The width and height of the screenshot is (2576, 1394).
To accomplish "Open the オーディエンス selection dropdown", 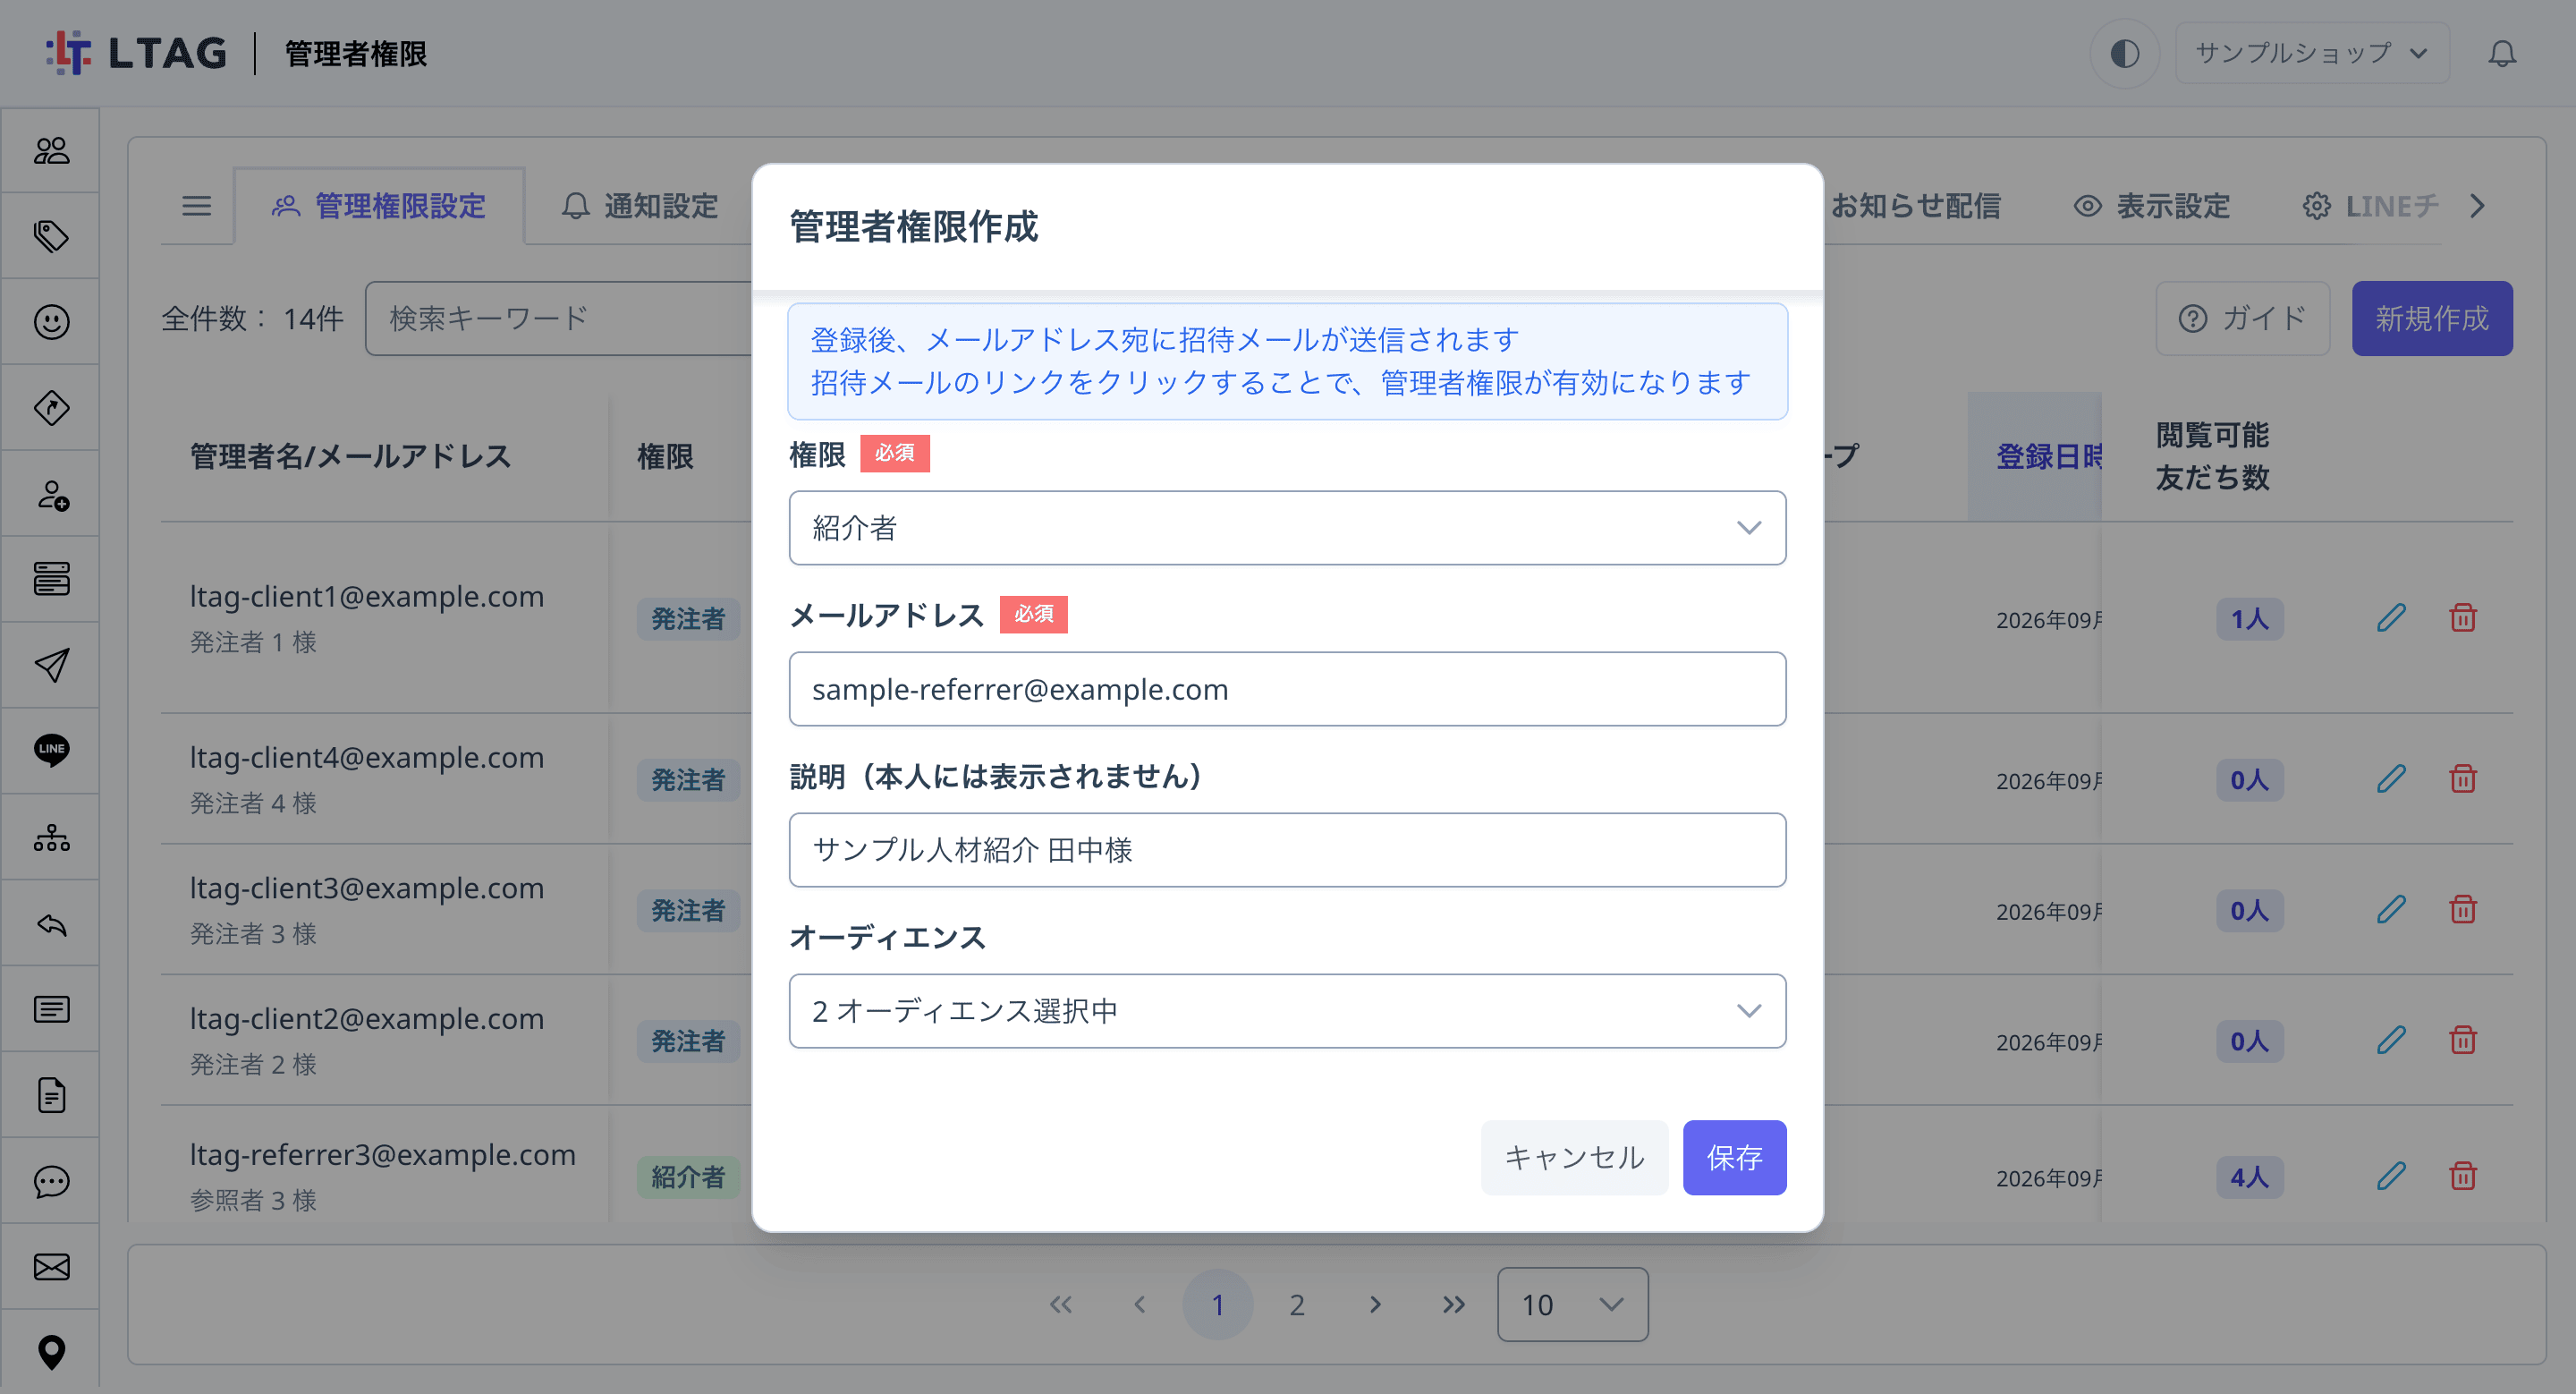I will click(x=1287, y=1011).
